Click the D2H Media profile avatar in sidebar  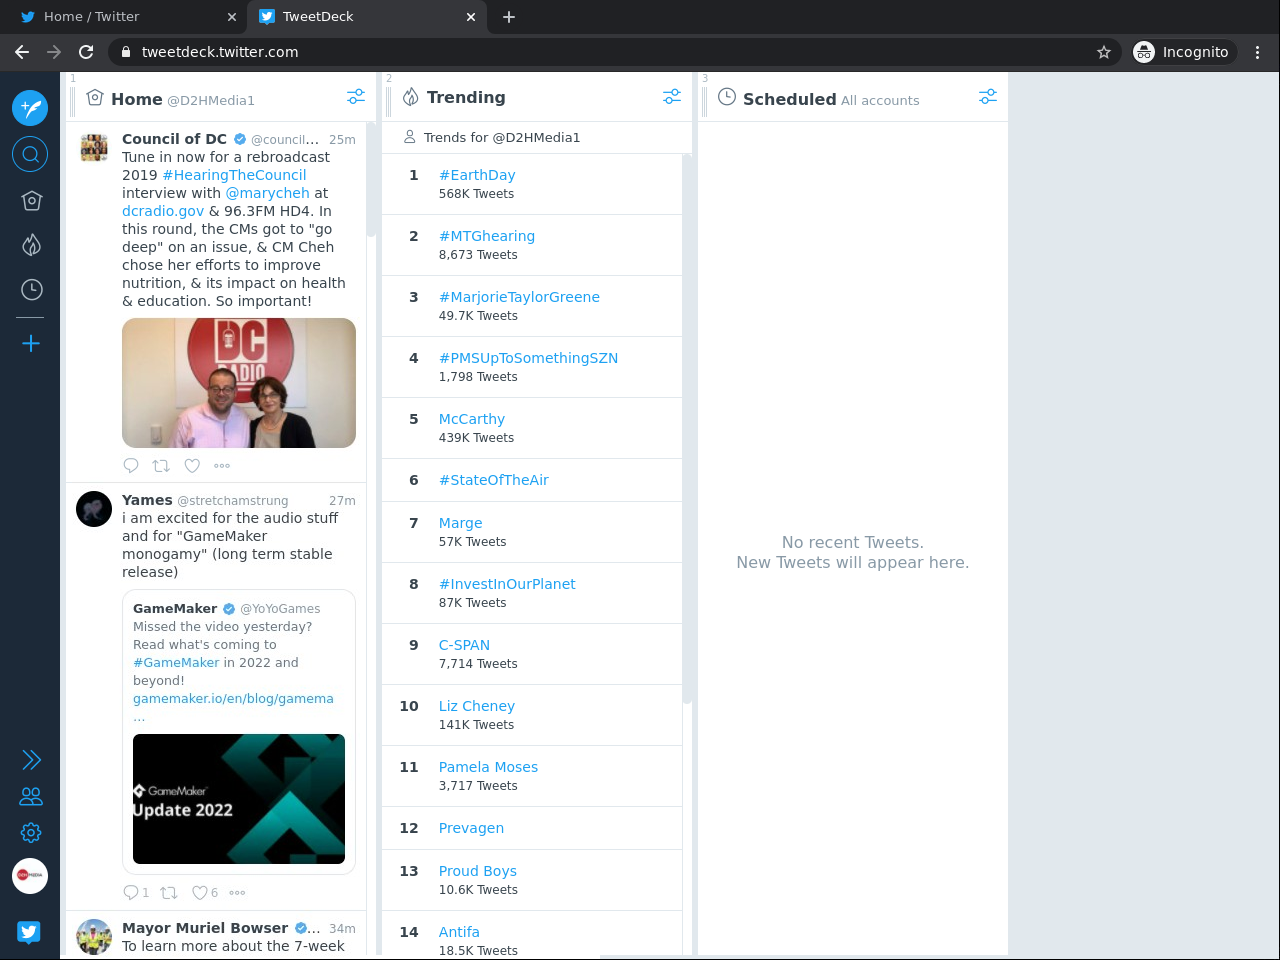pyautogui.click(x=30, y=875)
